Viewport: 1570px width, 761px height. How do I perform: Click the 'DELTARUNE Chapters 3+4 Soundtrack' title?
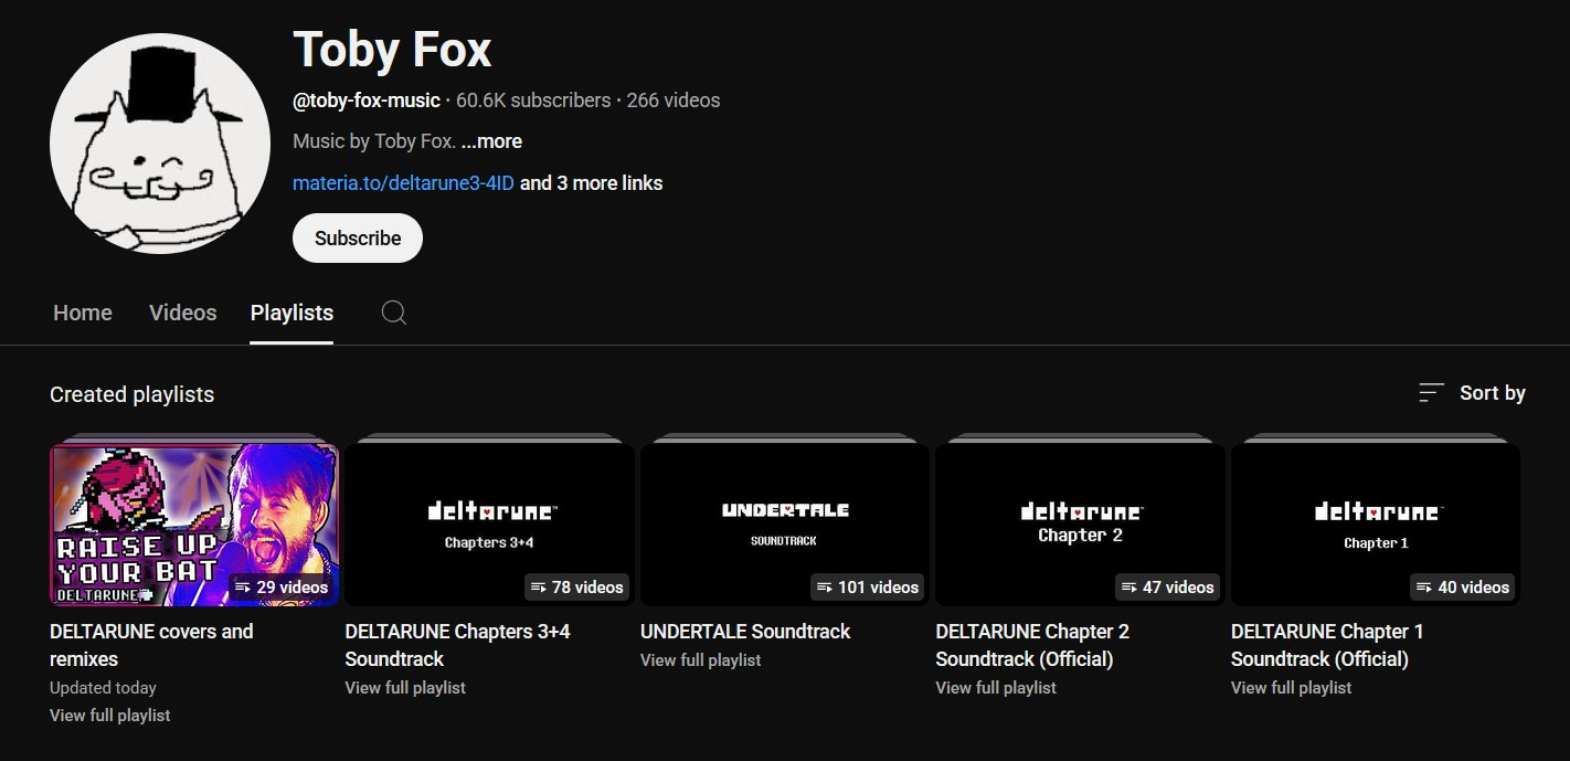coord(457,645)
